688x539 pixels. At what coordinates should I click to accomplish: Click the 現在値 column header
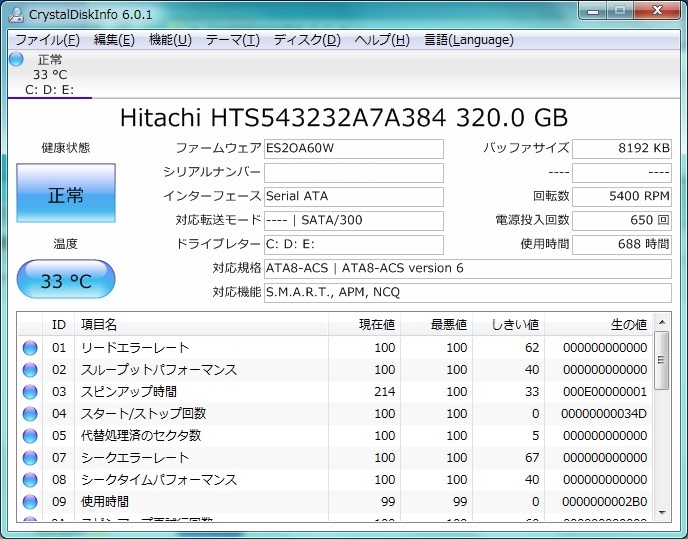tap(364, 325)
